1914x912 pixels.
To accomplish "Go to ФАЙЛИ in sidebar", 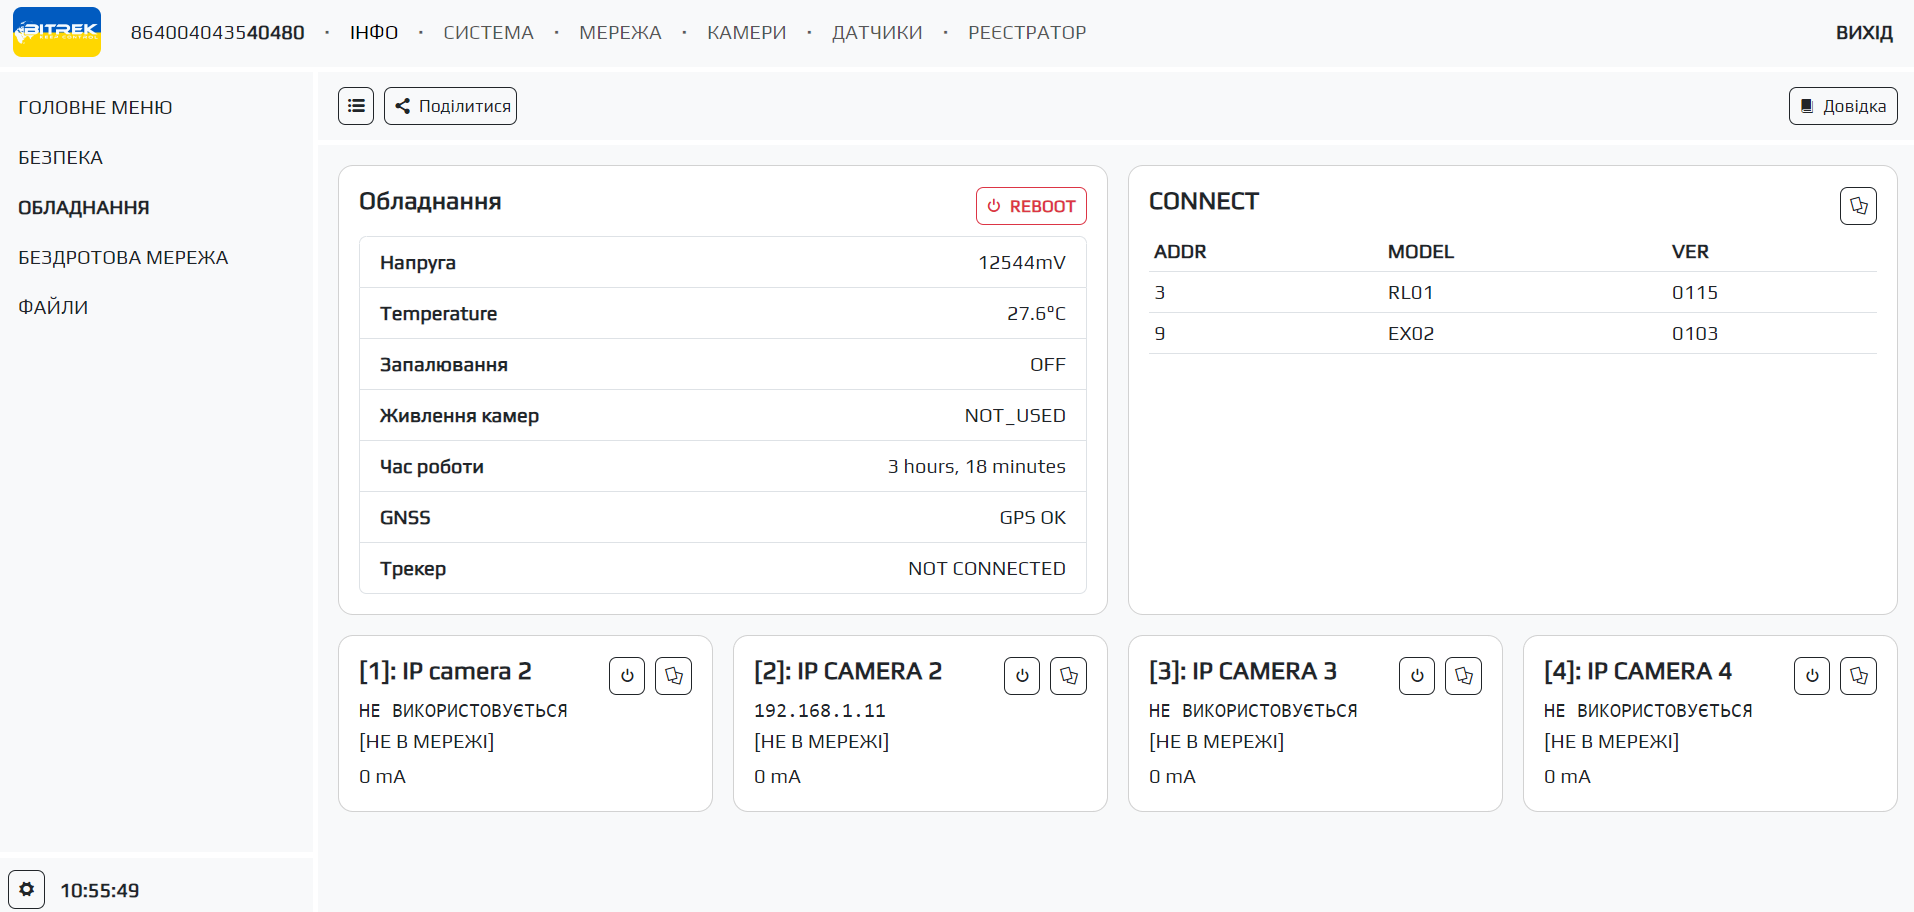I will click(x=53, y=308).
